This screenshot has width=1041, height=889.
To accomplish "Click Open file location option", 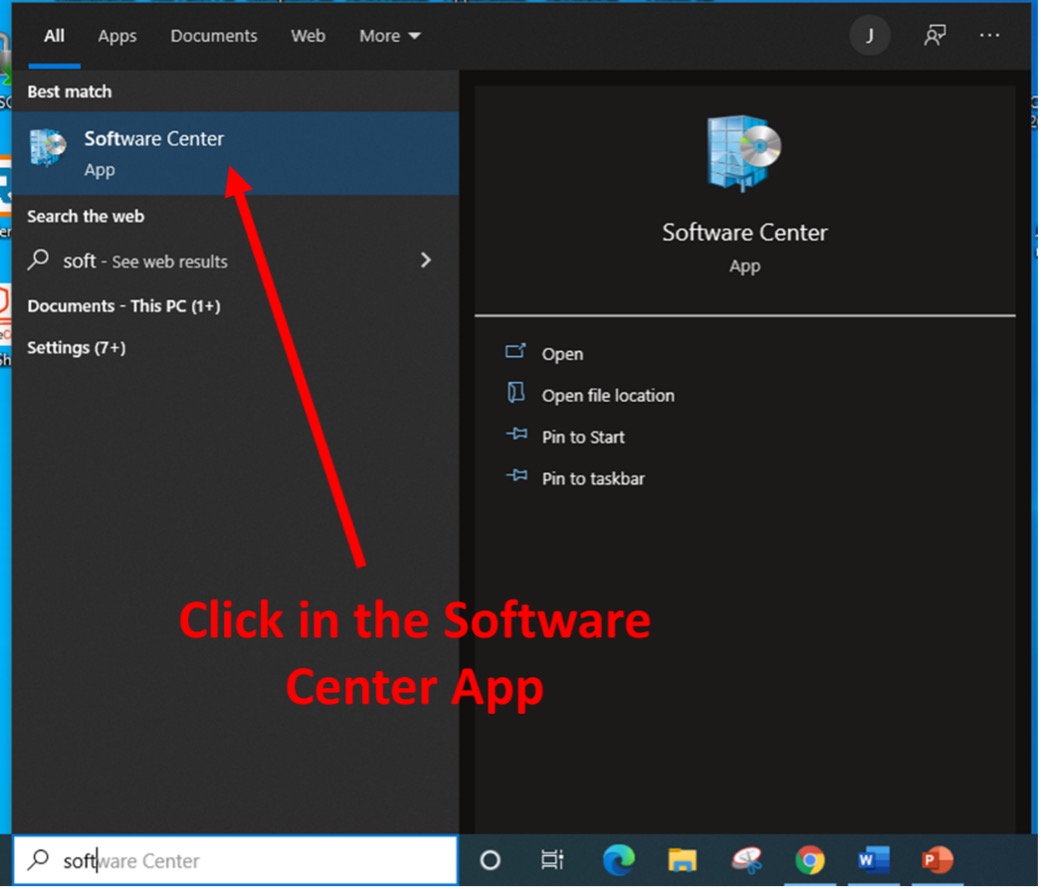I will (x=607, y=396).
